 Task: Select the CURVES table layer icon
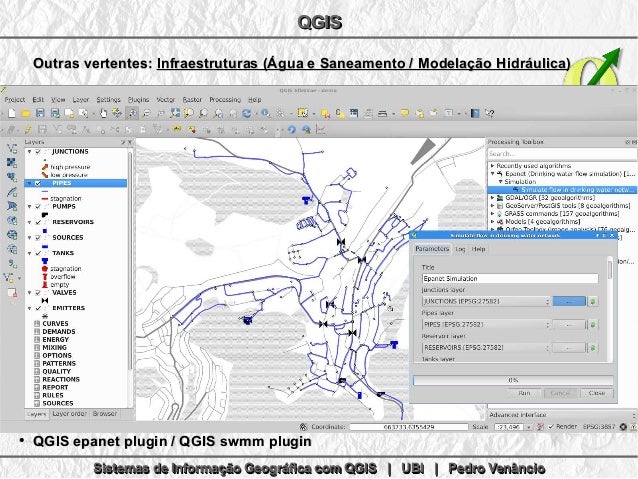[37, 324]
